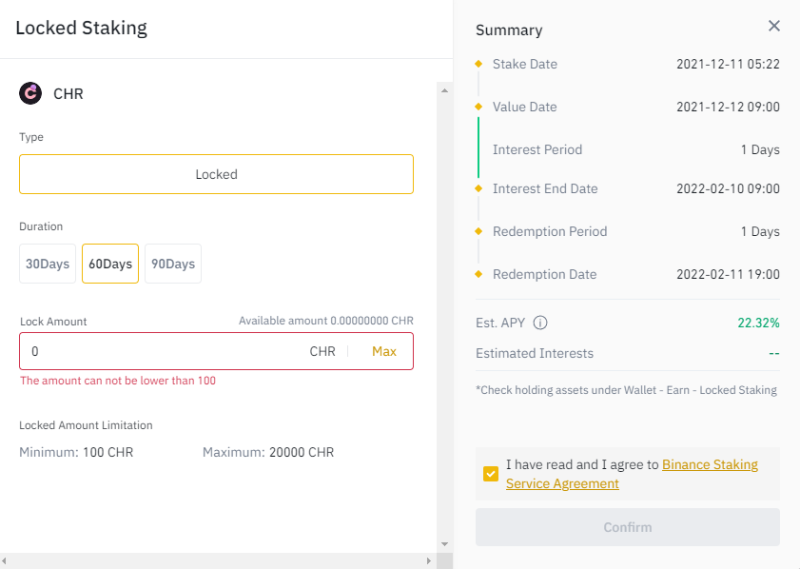Click the Stake Date value 2021-12-11 05:22
Image resolution: width=800 pixels, height=569 pixels.
pos(728,64)
